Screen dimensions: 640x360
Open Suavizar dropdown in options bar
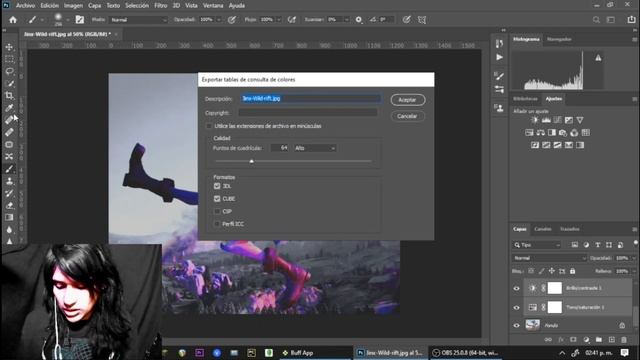coord(347,20)
